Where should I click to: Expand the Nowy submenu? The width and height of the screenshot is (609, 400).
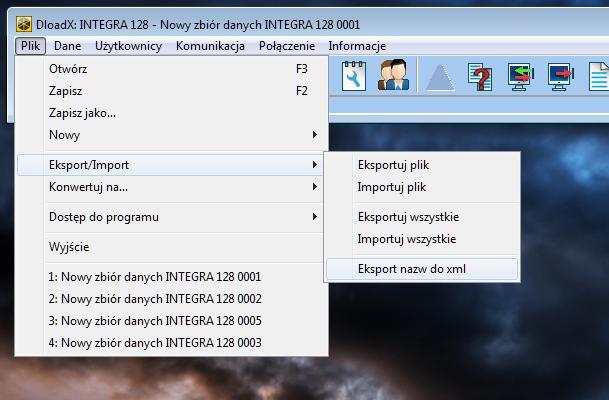[x=171, y=135]
